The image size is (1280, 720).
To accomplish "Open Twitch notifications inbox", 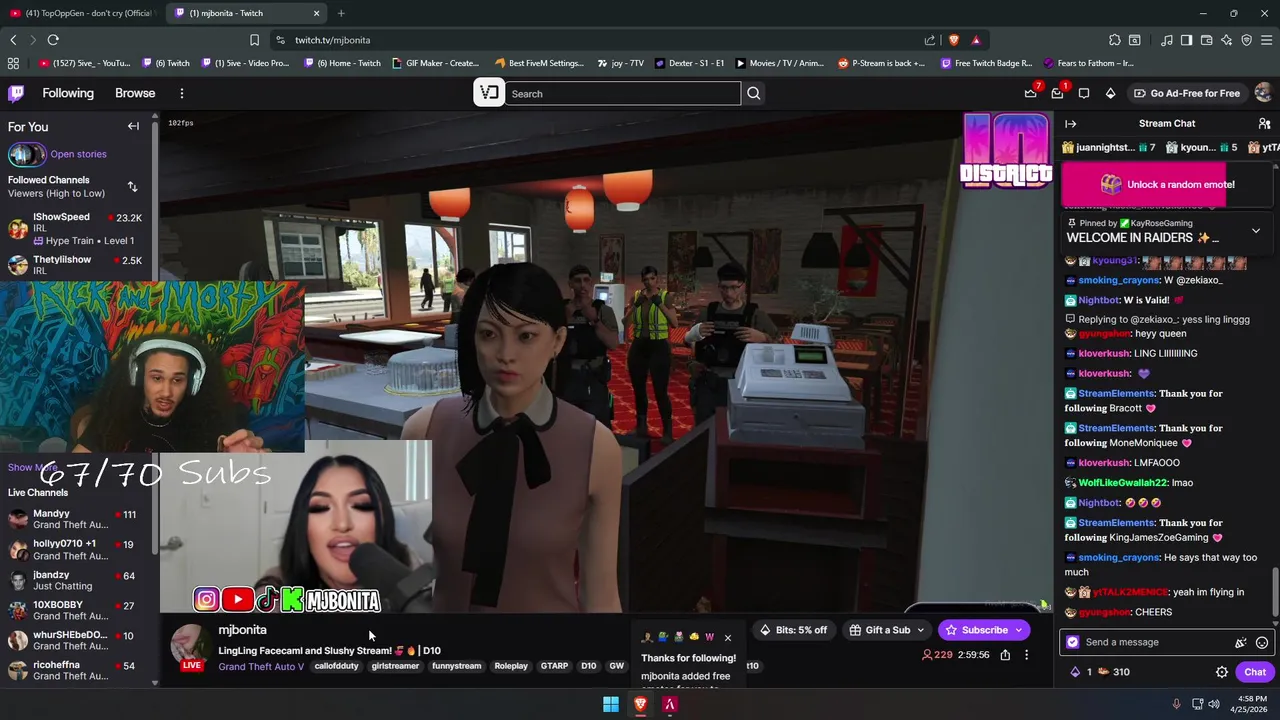I will click(x=1057, y=93).
